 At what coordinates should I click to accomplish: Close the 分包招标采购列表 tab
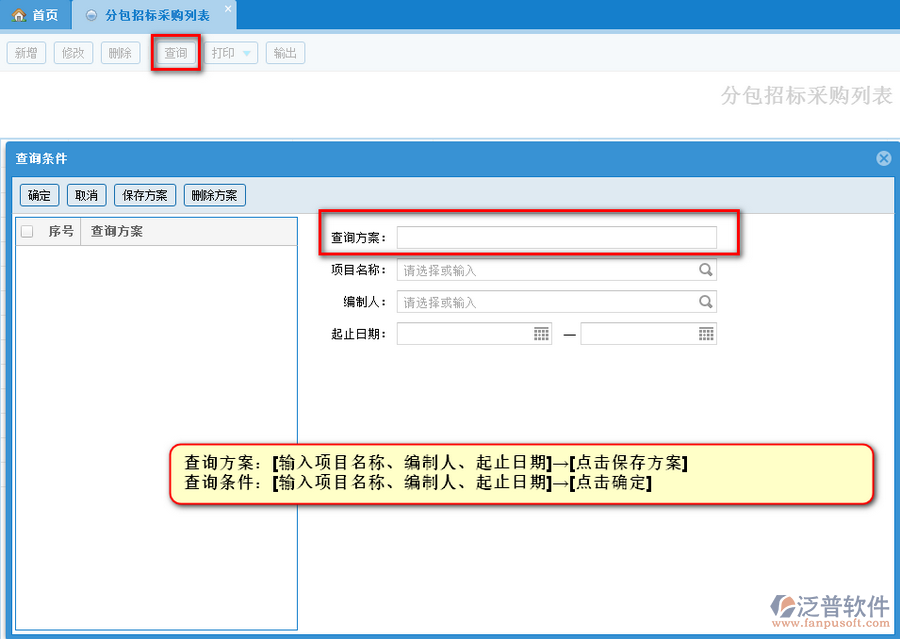(x=228, y=9)
